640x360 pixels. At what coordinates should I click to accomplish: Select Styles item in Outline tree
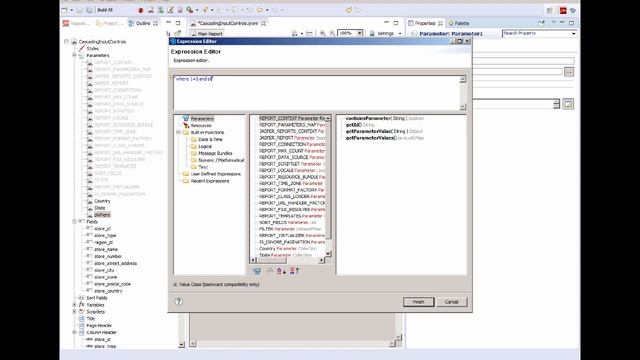click(92, 48)
